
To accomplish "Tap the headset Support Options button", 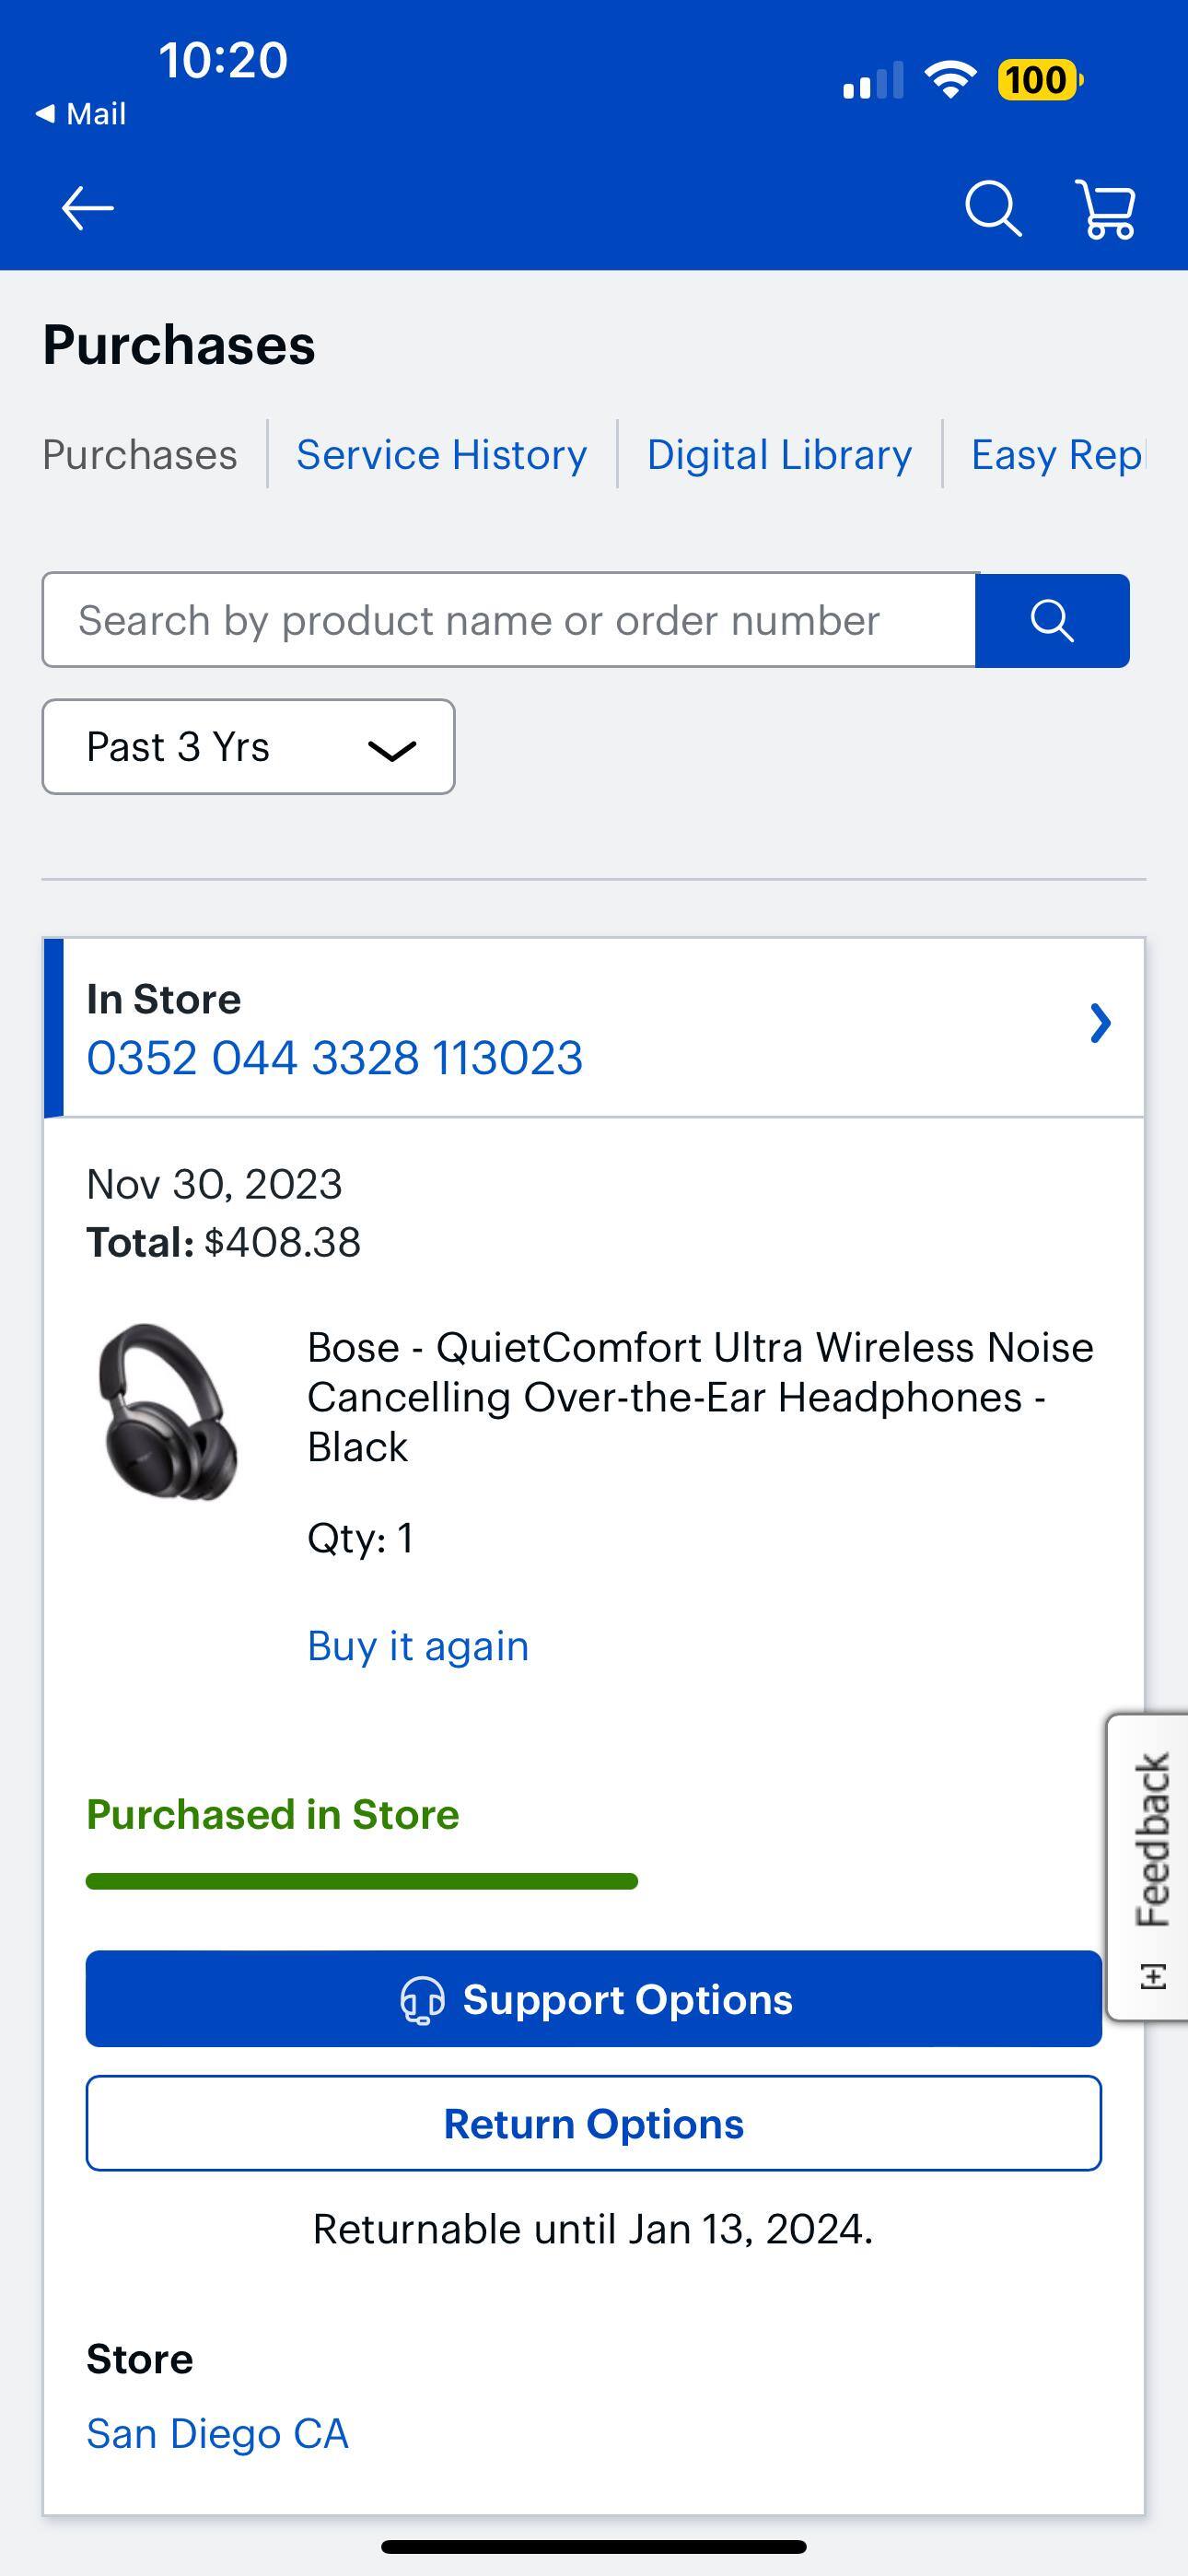I will point(594,1999).
